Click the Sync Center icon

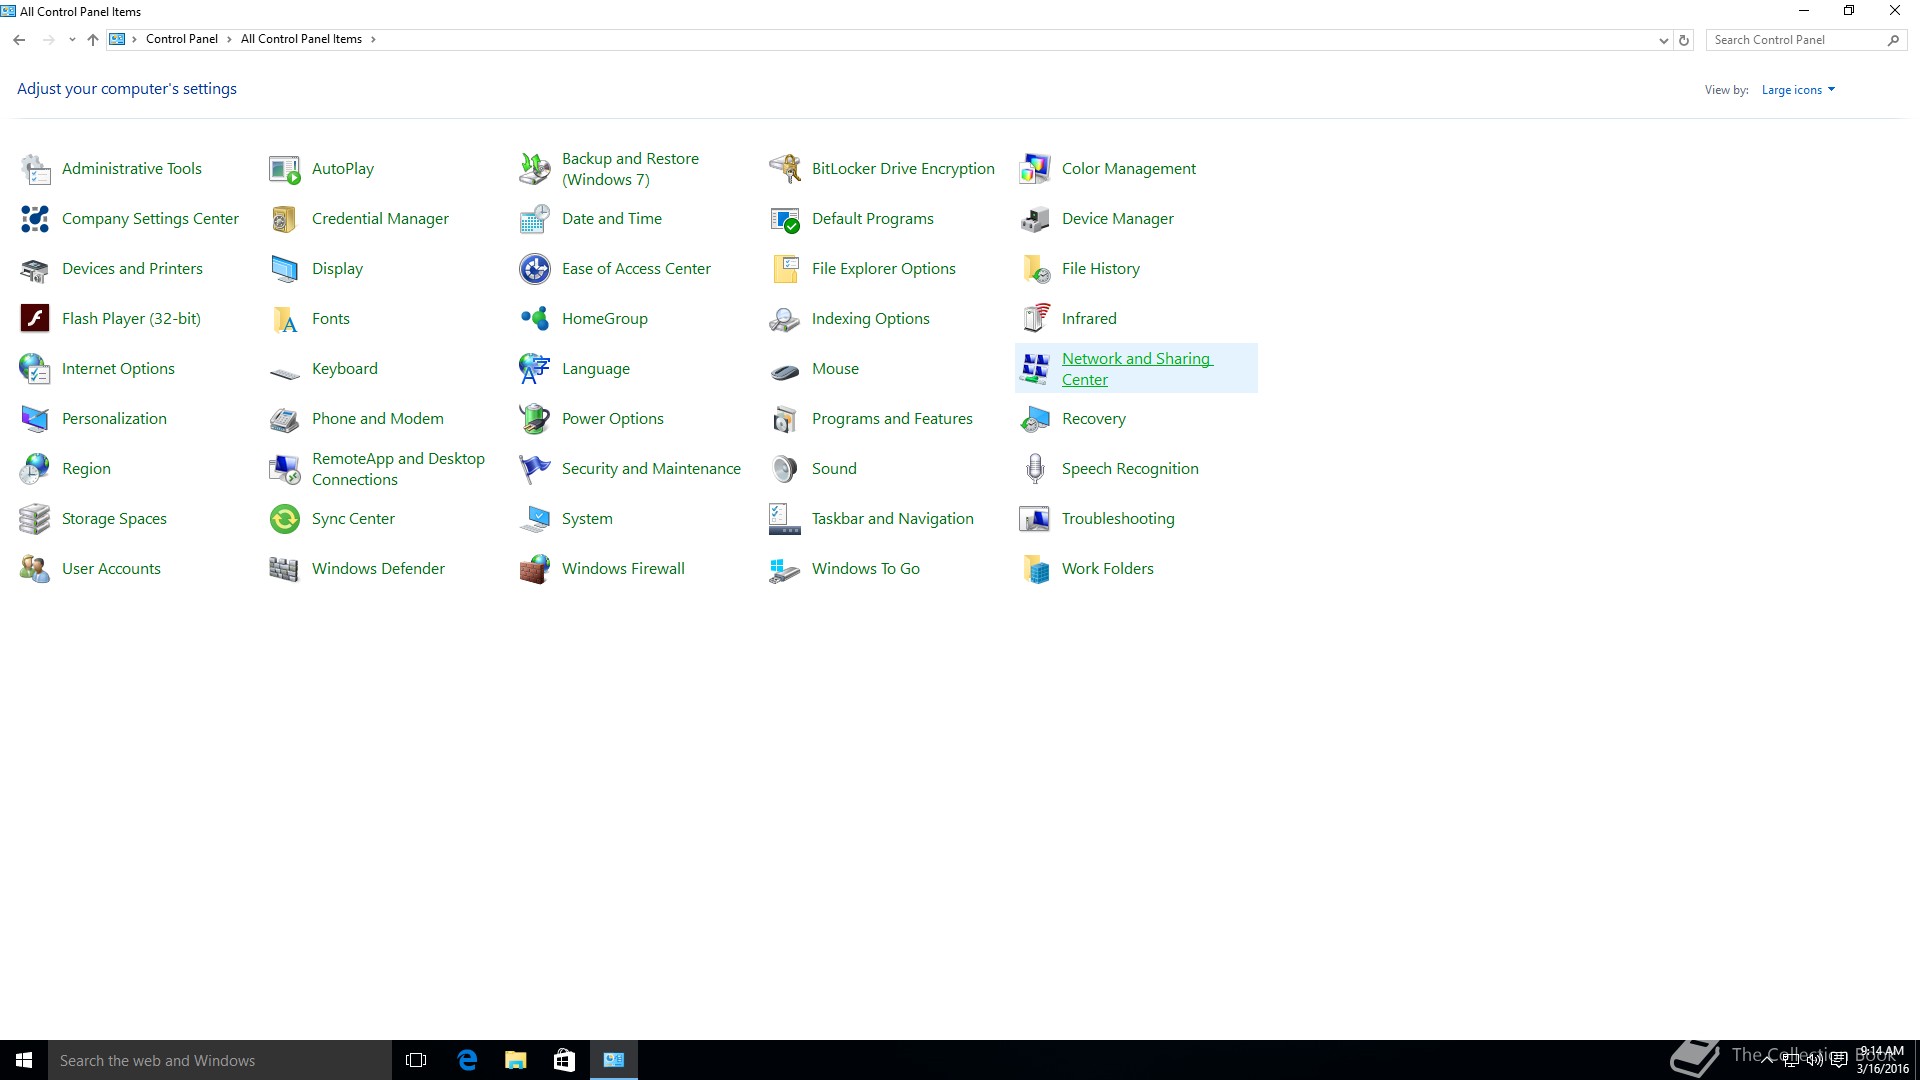click(x=285, y=519)
